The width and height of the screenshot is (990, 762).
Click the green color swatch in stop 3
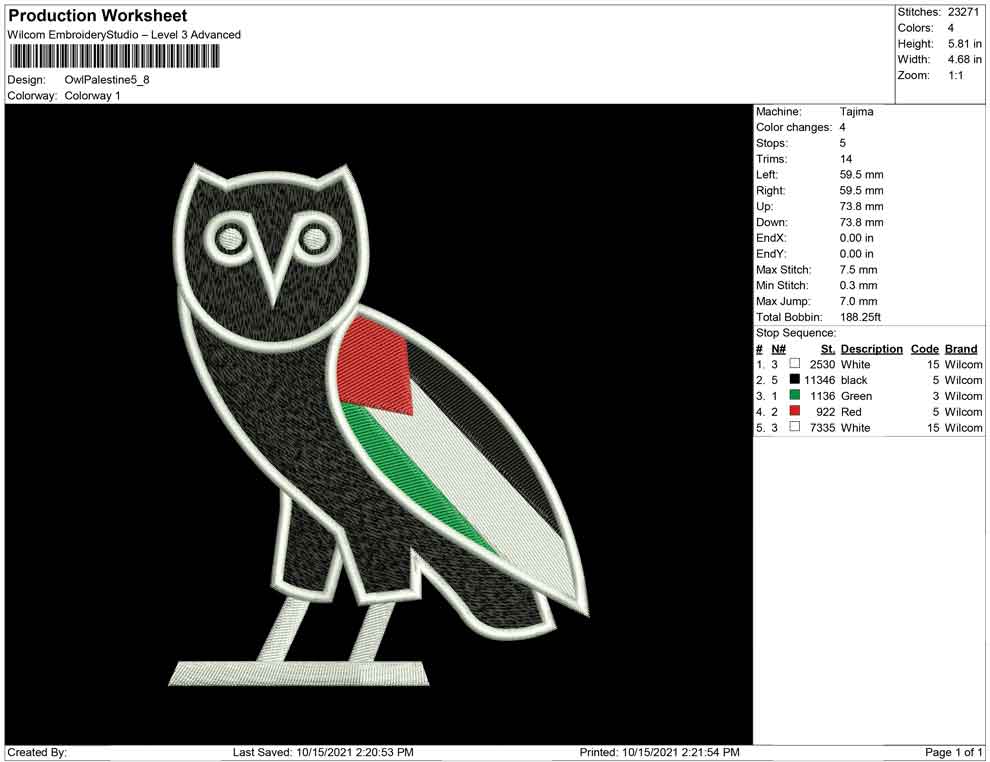point(794,395)
